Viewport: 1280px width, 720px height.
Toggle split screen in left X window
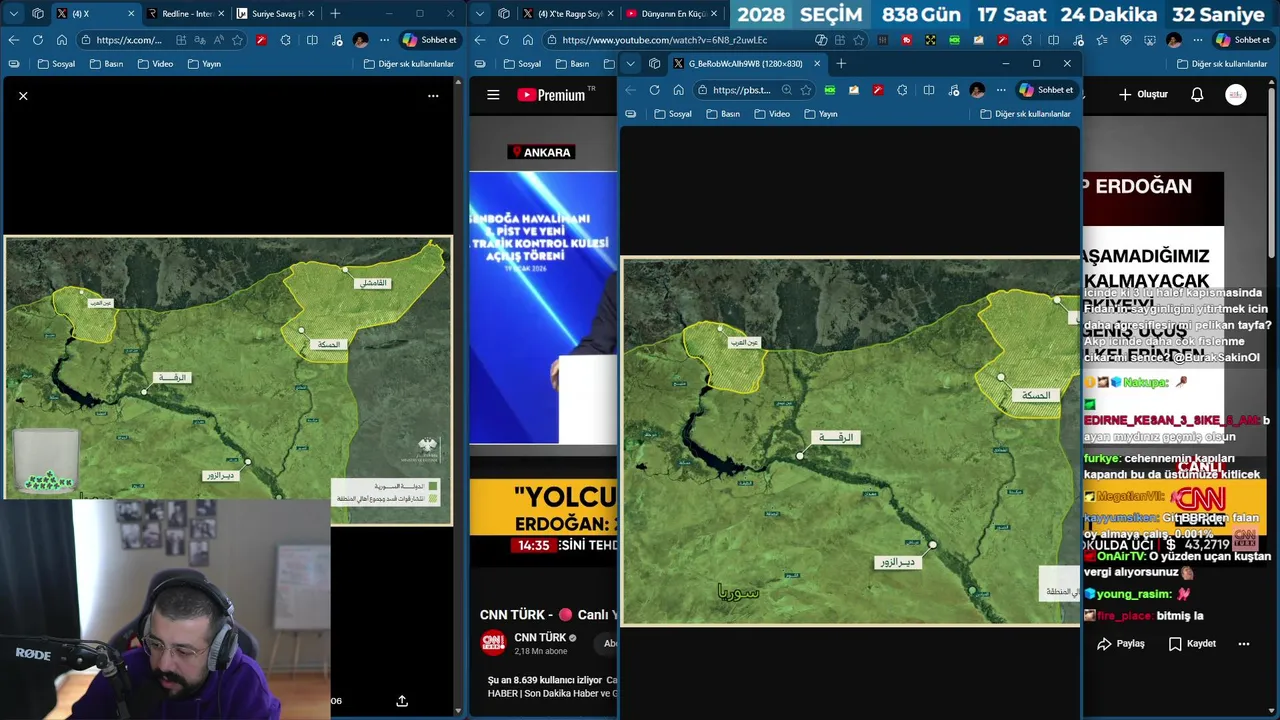pos(312,40)
